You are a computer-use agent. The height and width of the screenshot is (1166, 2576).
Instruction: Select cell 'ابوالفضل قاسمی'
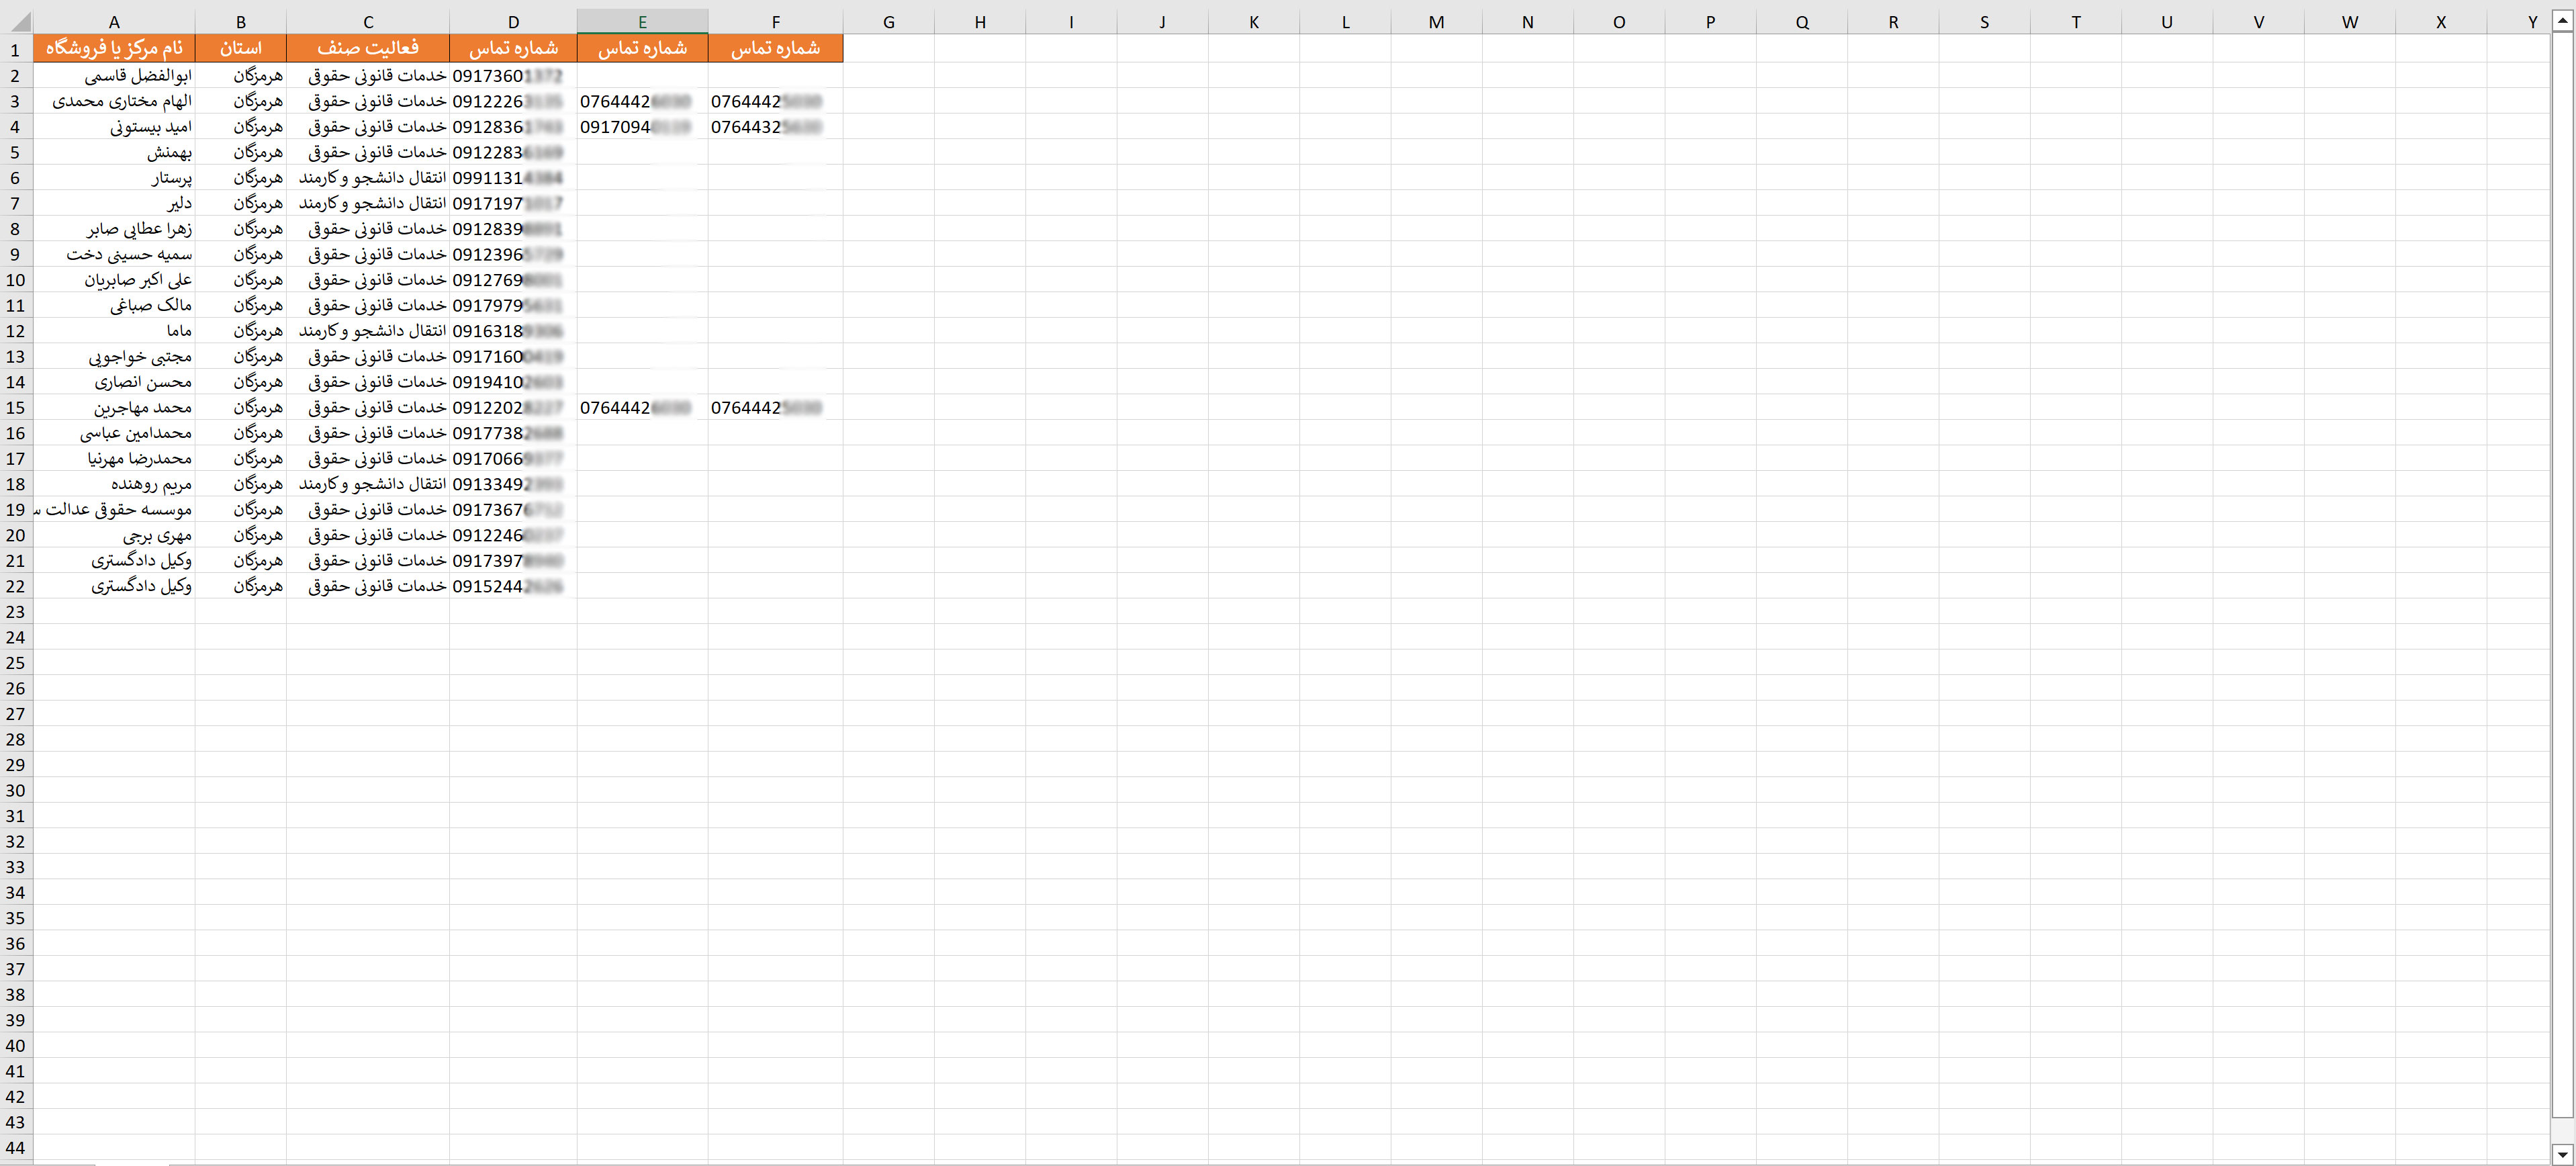(x=114, y=76)
